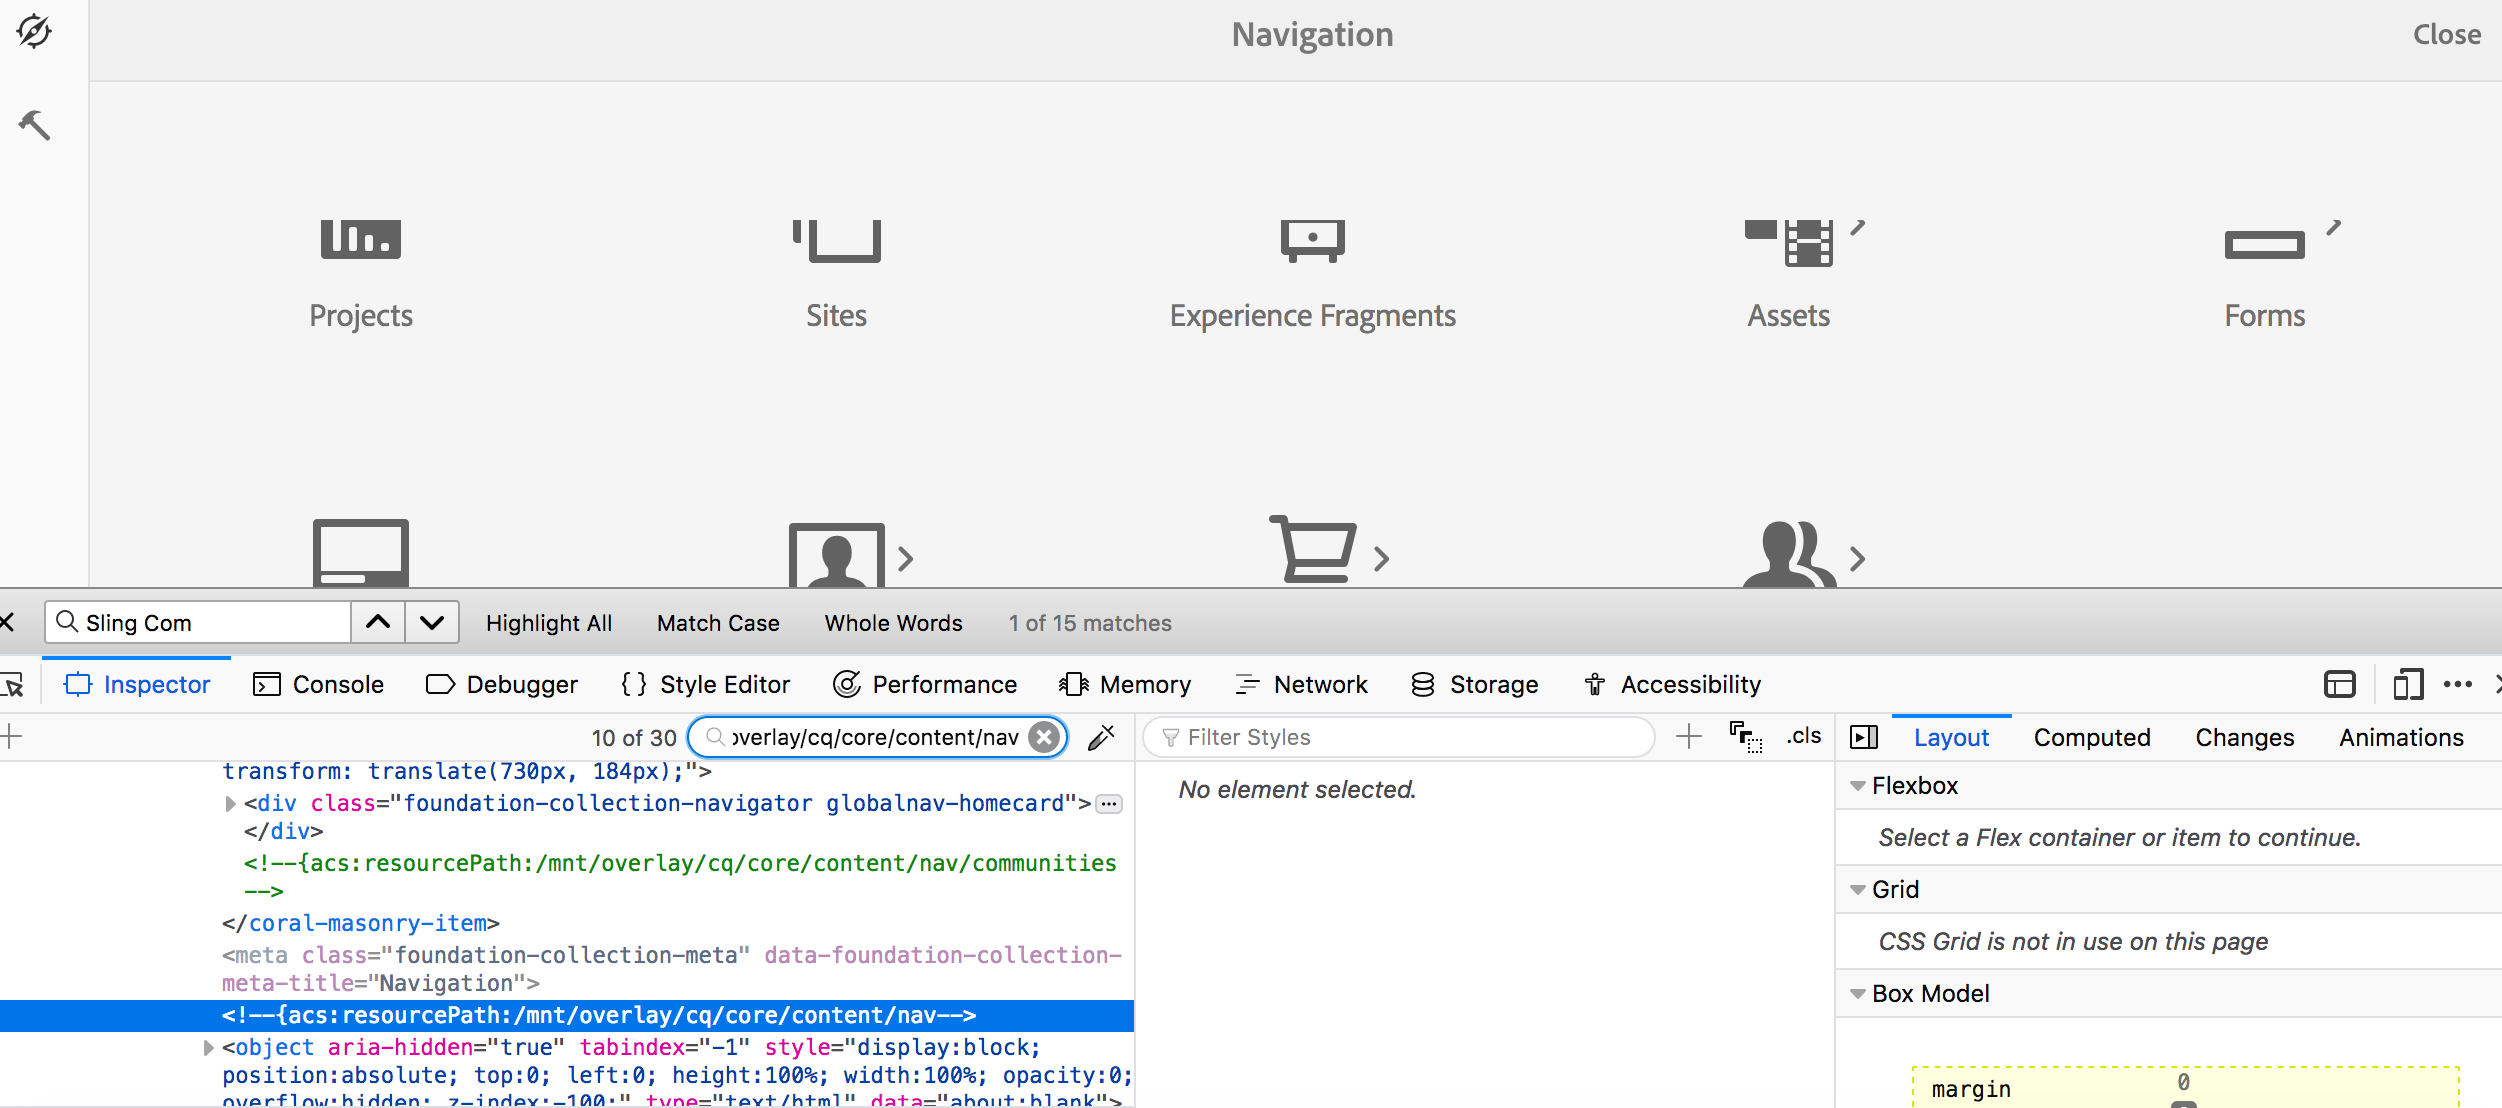Toggle Match Case option
This screenshot has height=1108, width=2502.
(717, 623)
